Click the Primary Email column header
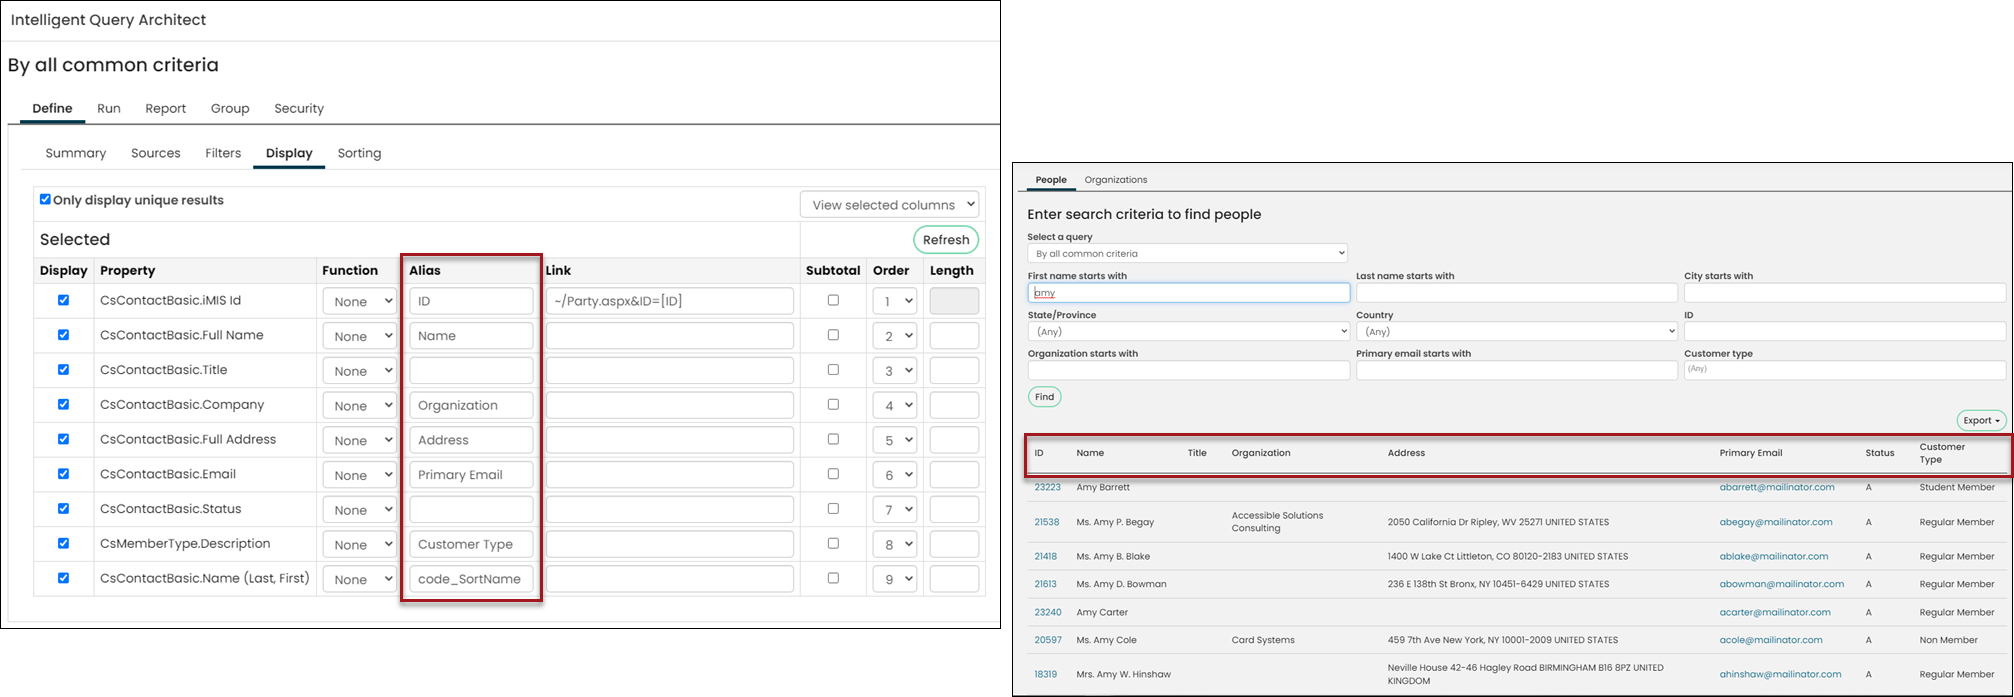Screen dimensions: 2014x697 pos(1751,453)
